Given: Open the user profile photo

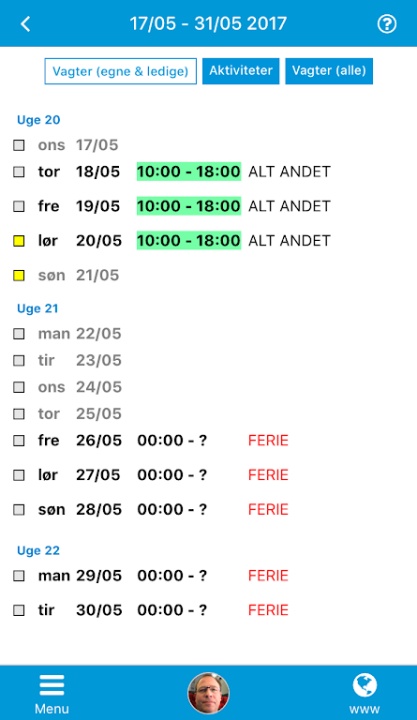Looking at the screenshot, I should pyautogui.click(x=208, y=693).
